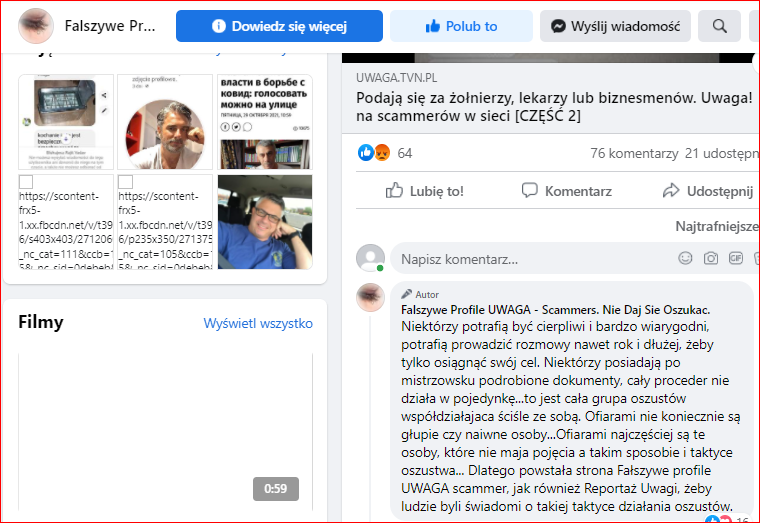
Task: Open the UWAGA.TVN.PL article about scammers
Action: pyautogui.click(x=552, y=105)
